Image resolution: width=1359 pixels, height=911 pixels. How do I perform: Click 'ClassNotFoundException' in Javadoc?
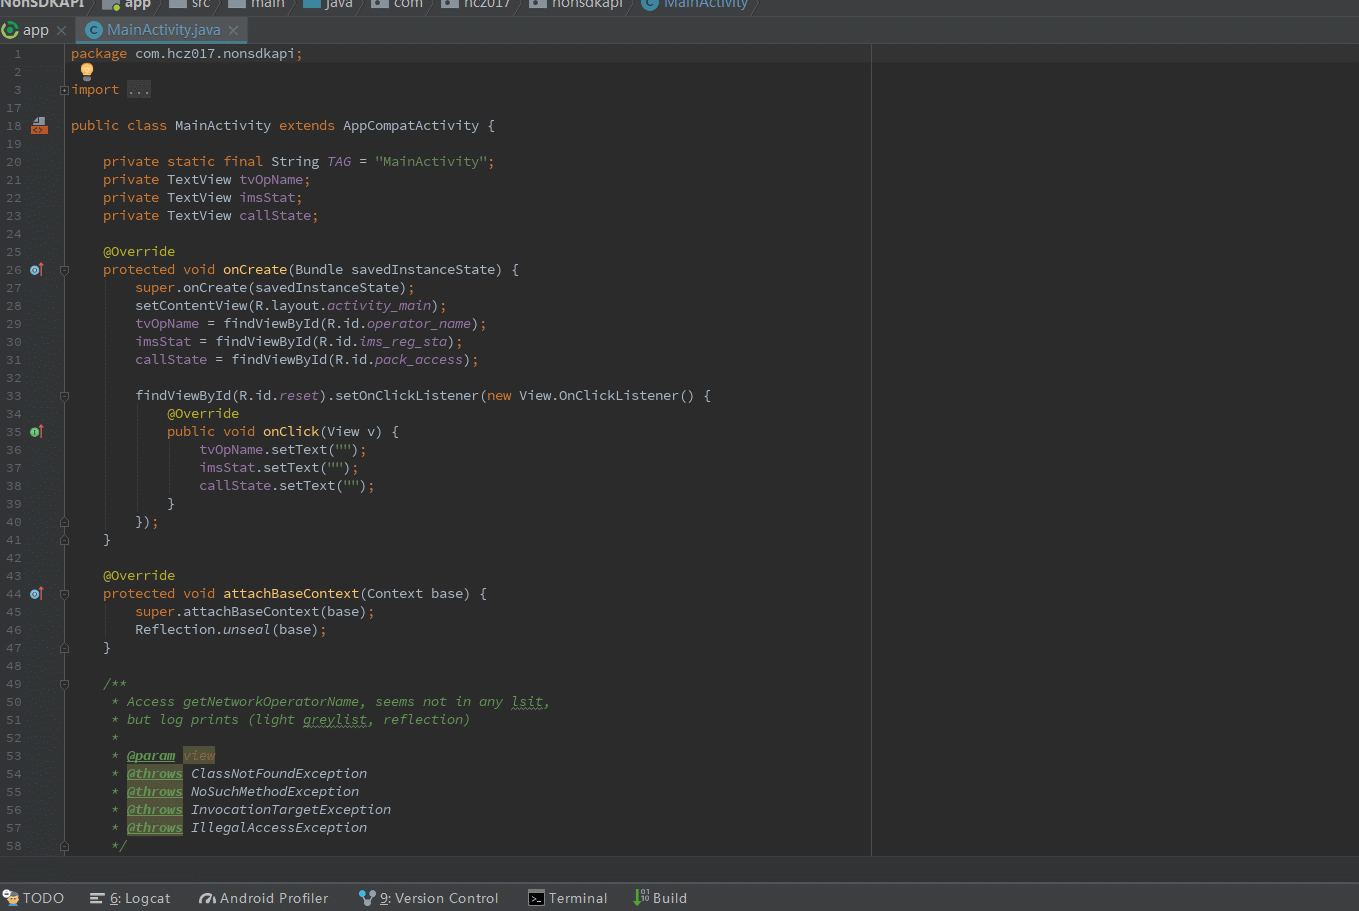pyautogui.click(x=279, y=774)
